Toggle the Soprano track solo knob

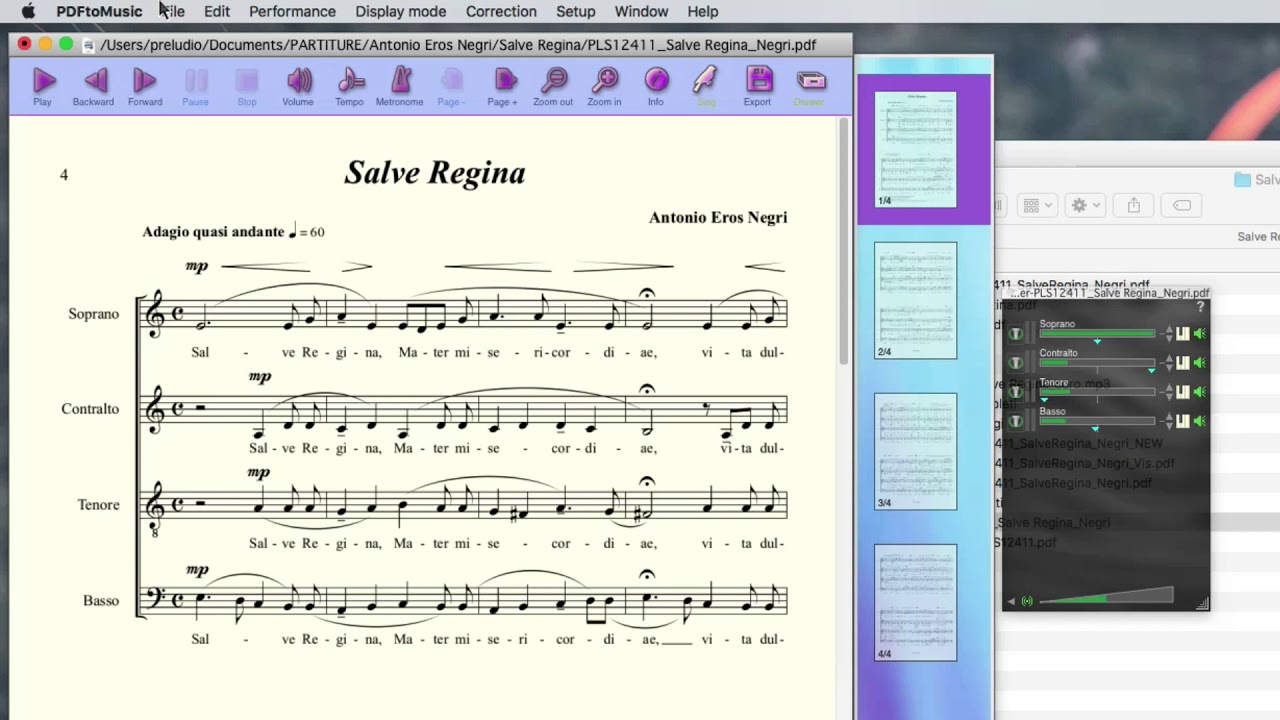[x=1016, y=334]
